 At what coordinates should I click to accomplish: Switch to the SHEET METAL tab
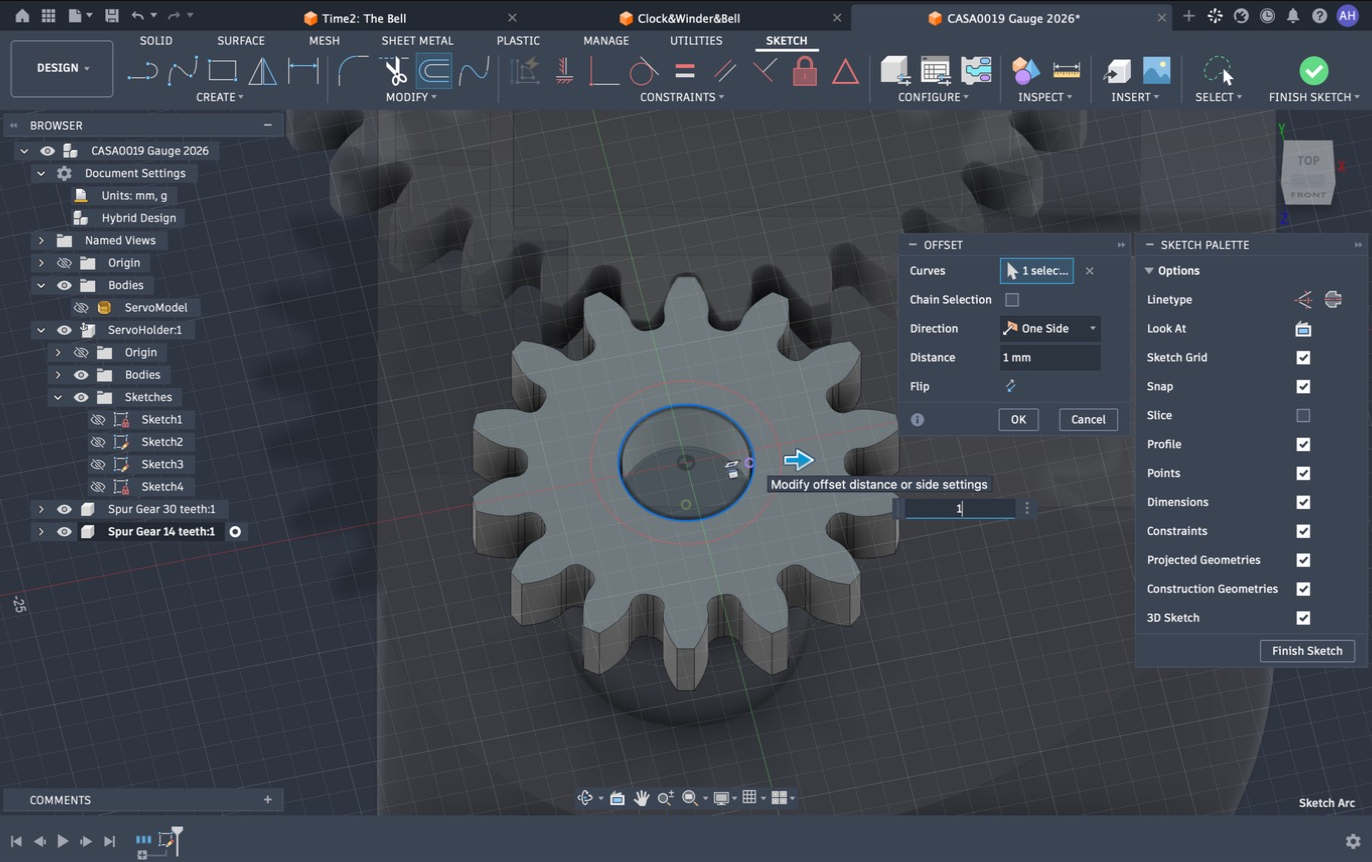417,41
